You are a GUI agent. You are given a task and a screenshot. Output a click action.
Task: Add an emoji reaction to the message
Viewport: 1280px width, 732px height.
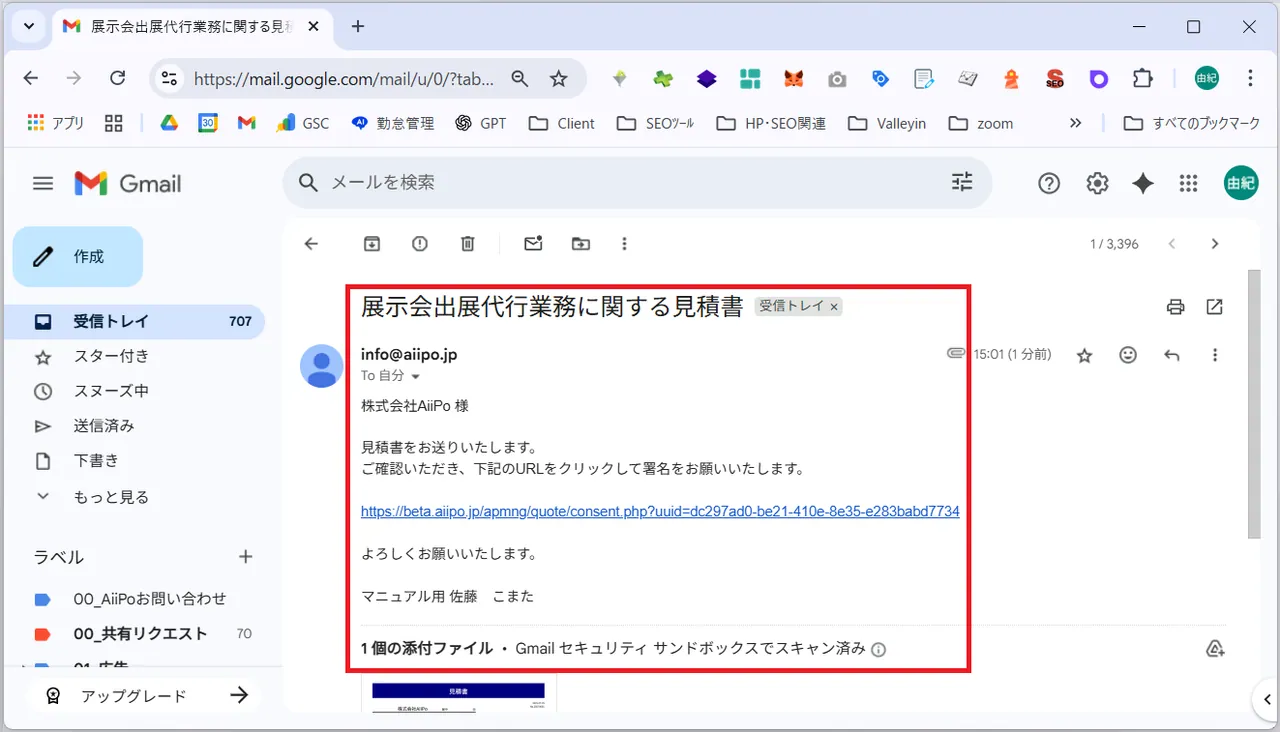coord(1128,355)
